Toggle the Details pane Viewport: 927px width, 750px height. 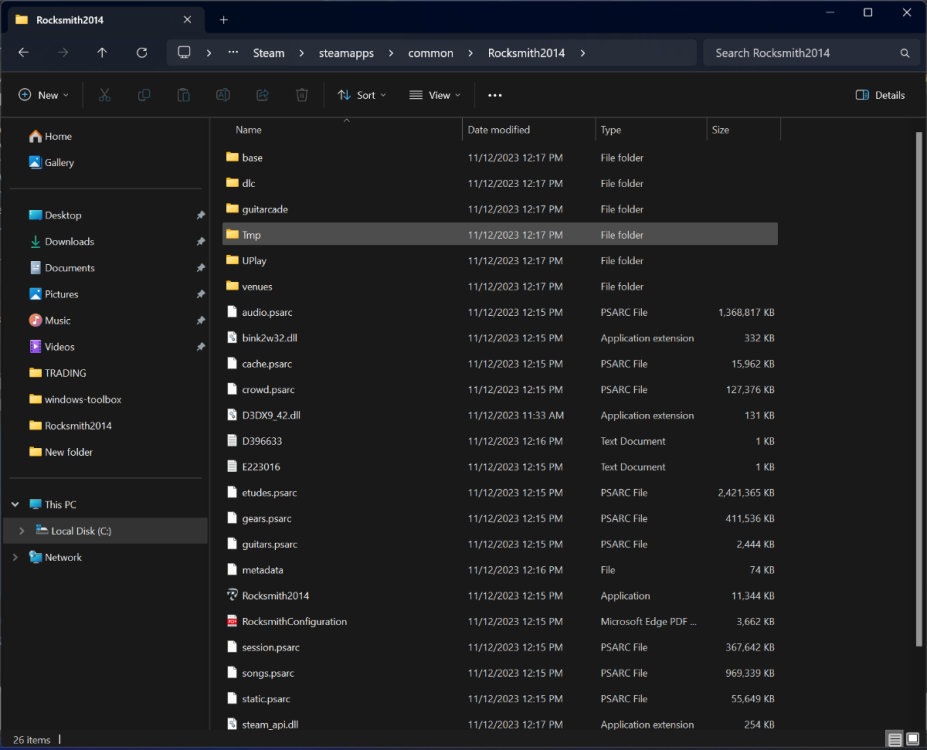click(x=880, y=95)
